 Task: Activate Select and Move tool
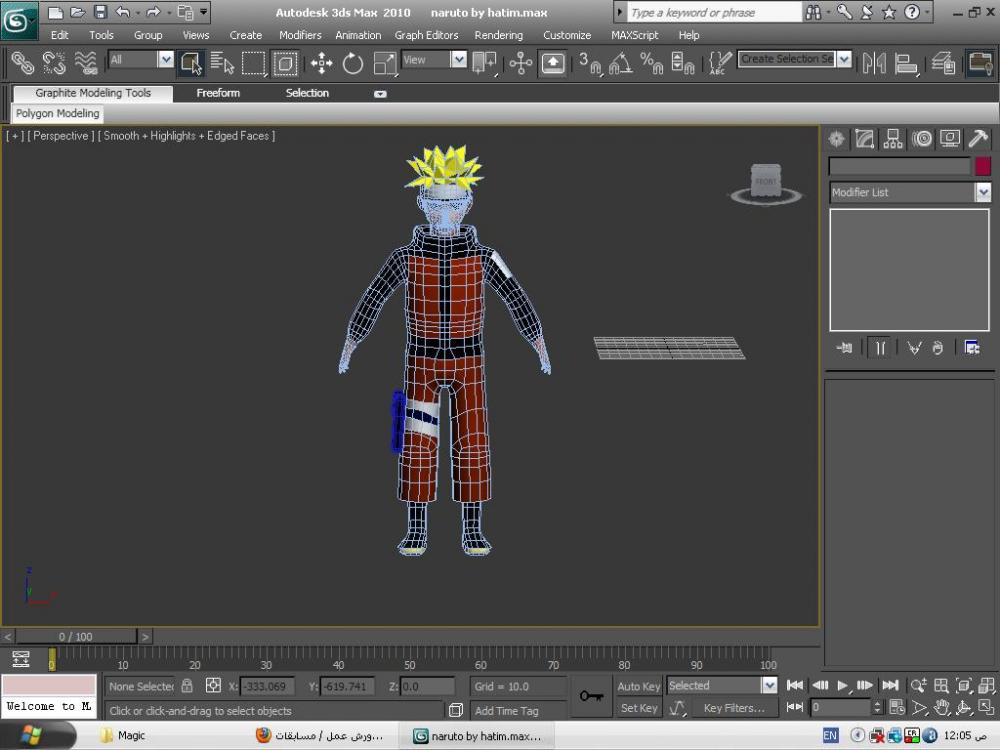click(x=321, y=62)
